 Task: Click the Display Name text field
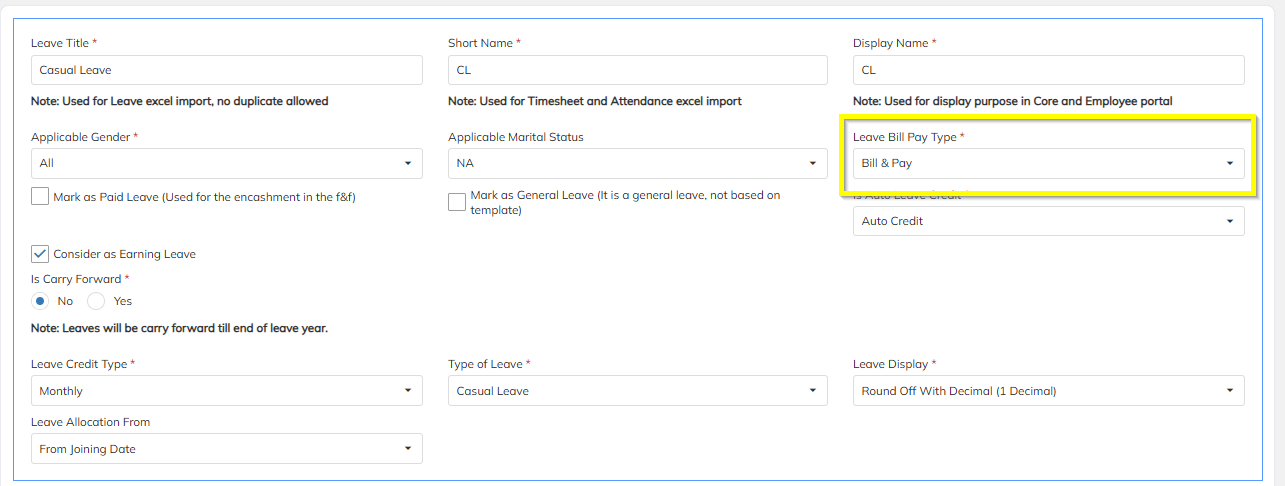point(1048,70)
